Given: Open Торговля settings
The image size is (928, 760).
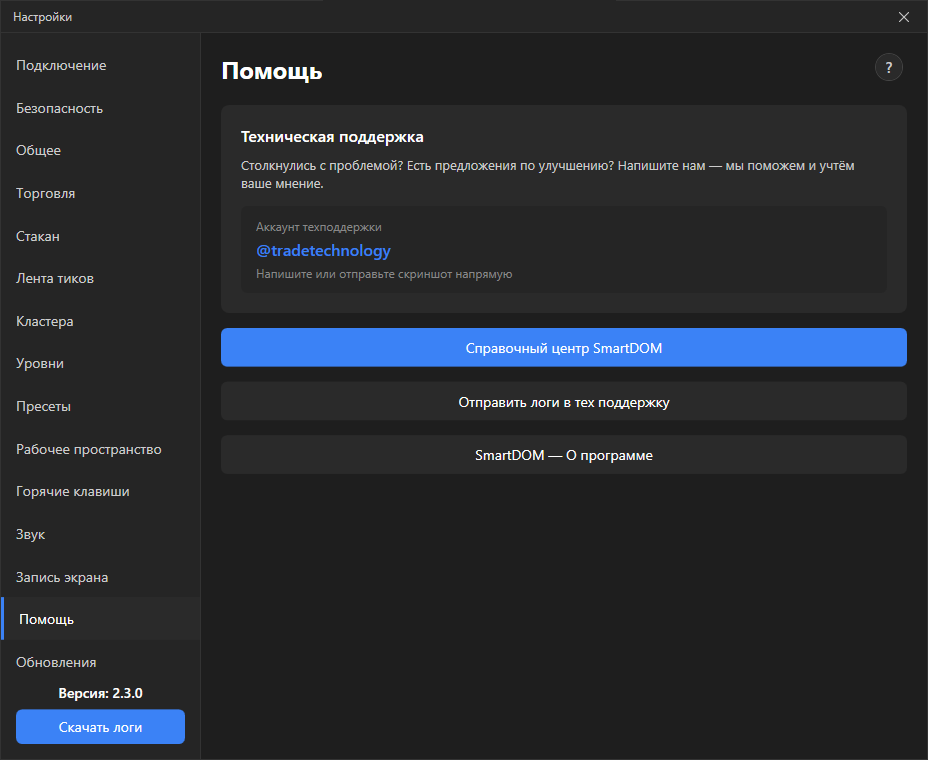Looking at the screenshot, I should 101,194.
